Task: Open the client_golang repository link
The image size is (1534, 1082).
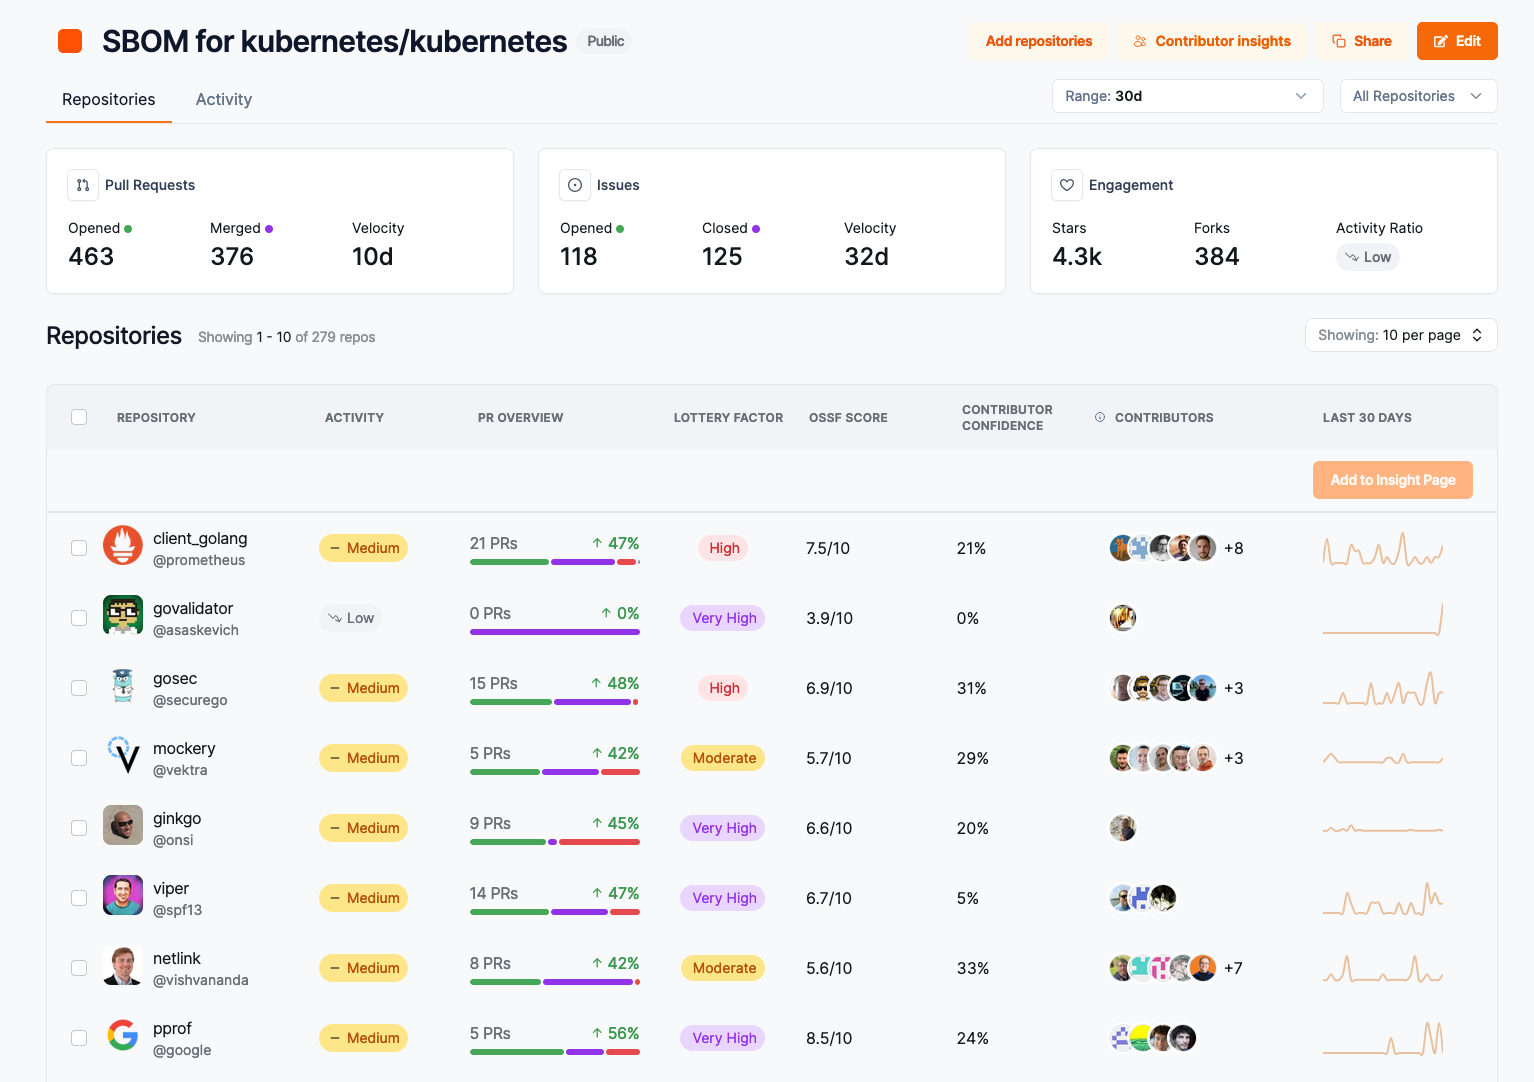Action: [x=200, y=538]
